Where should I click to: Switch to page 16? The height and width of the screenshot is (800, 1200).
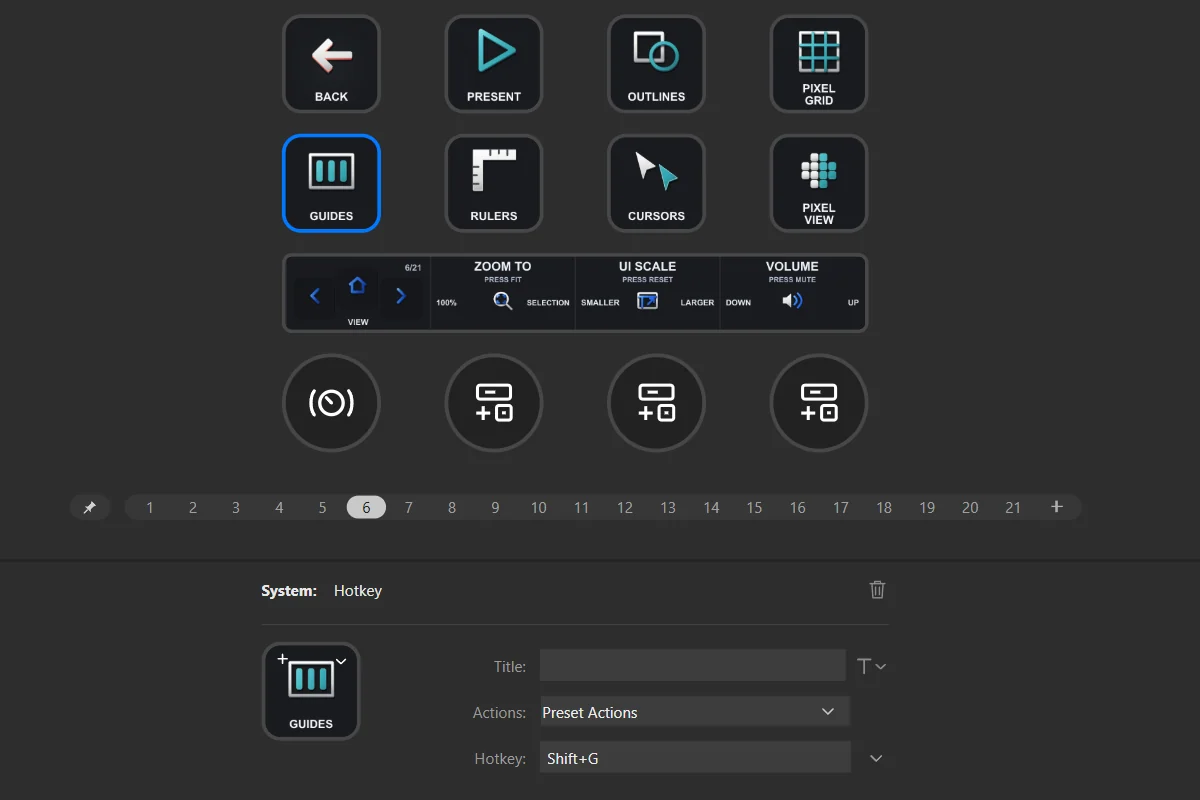(797, 508)
